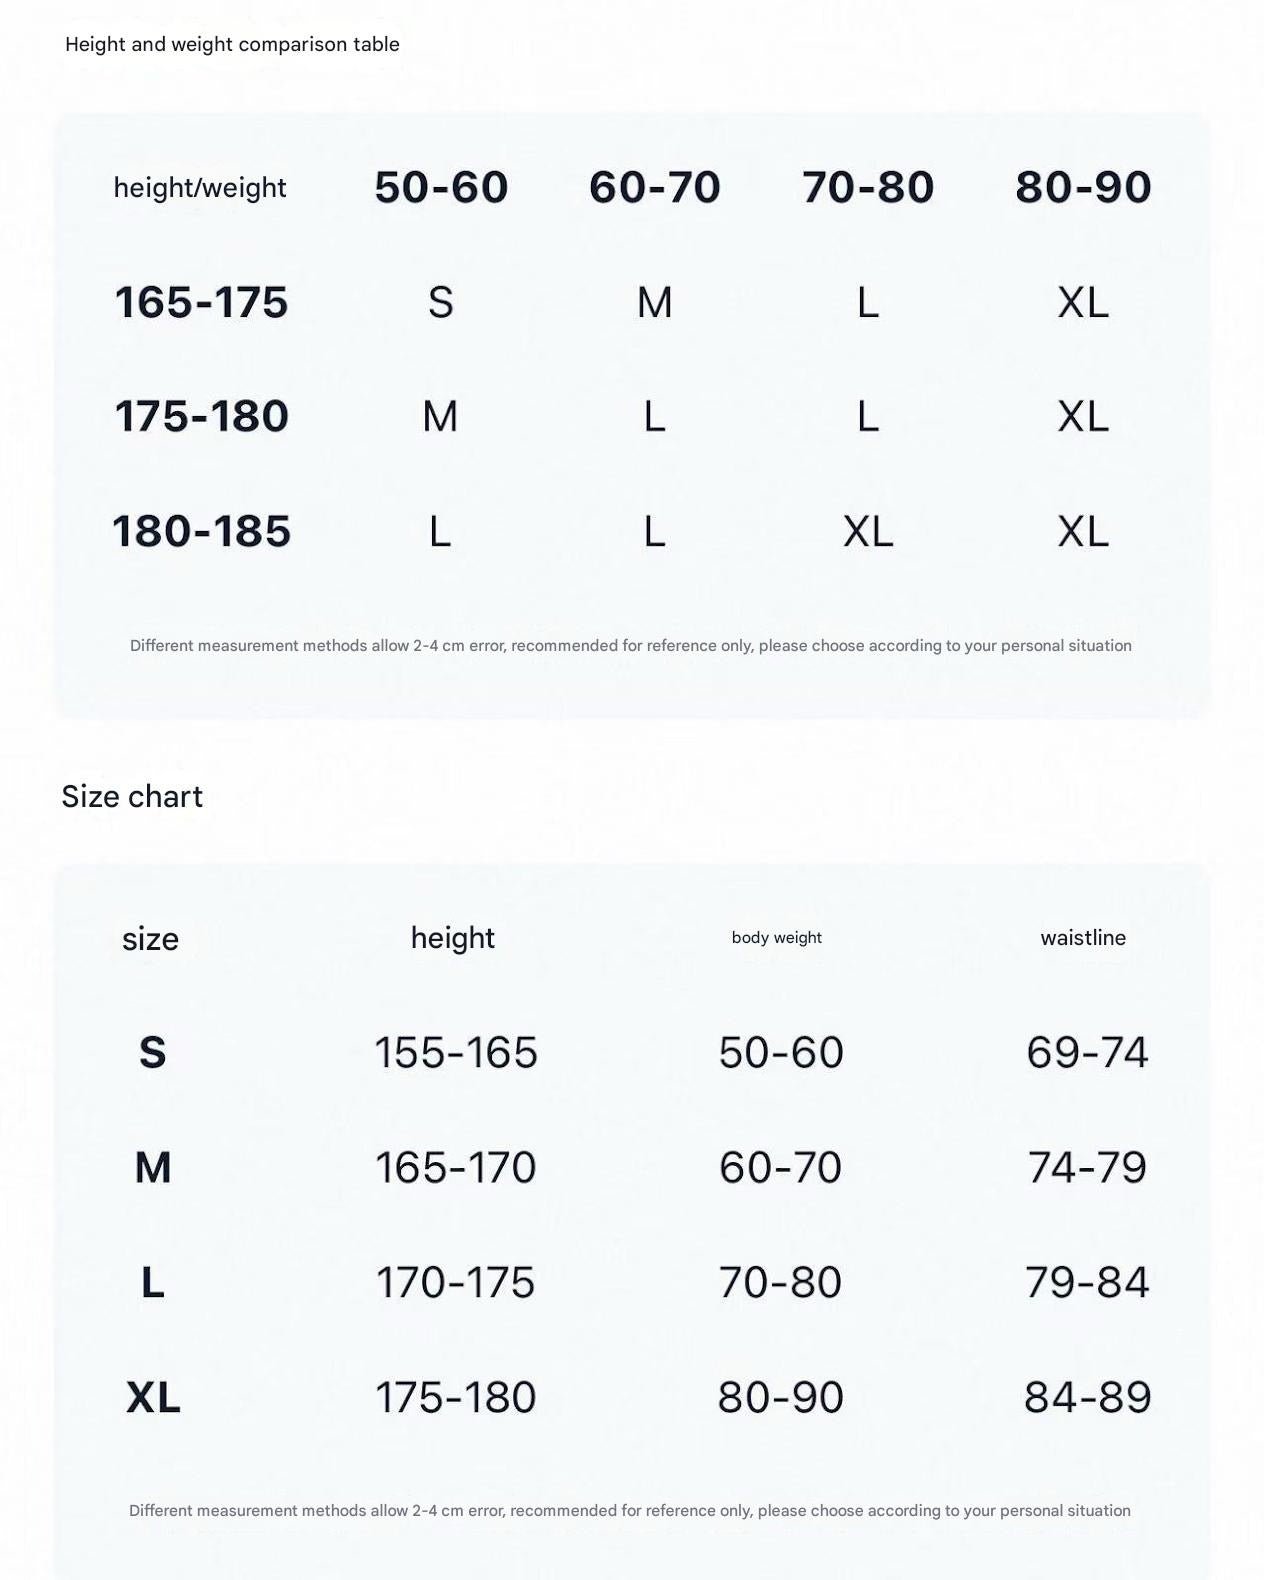
Task: Select the 'height/weight' header cell
Action: coord(200,188)
